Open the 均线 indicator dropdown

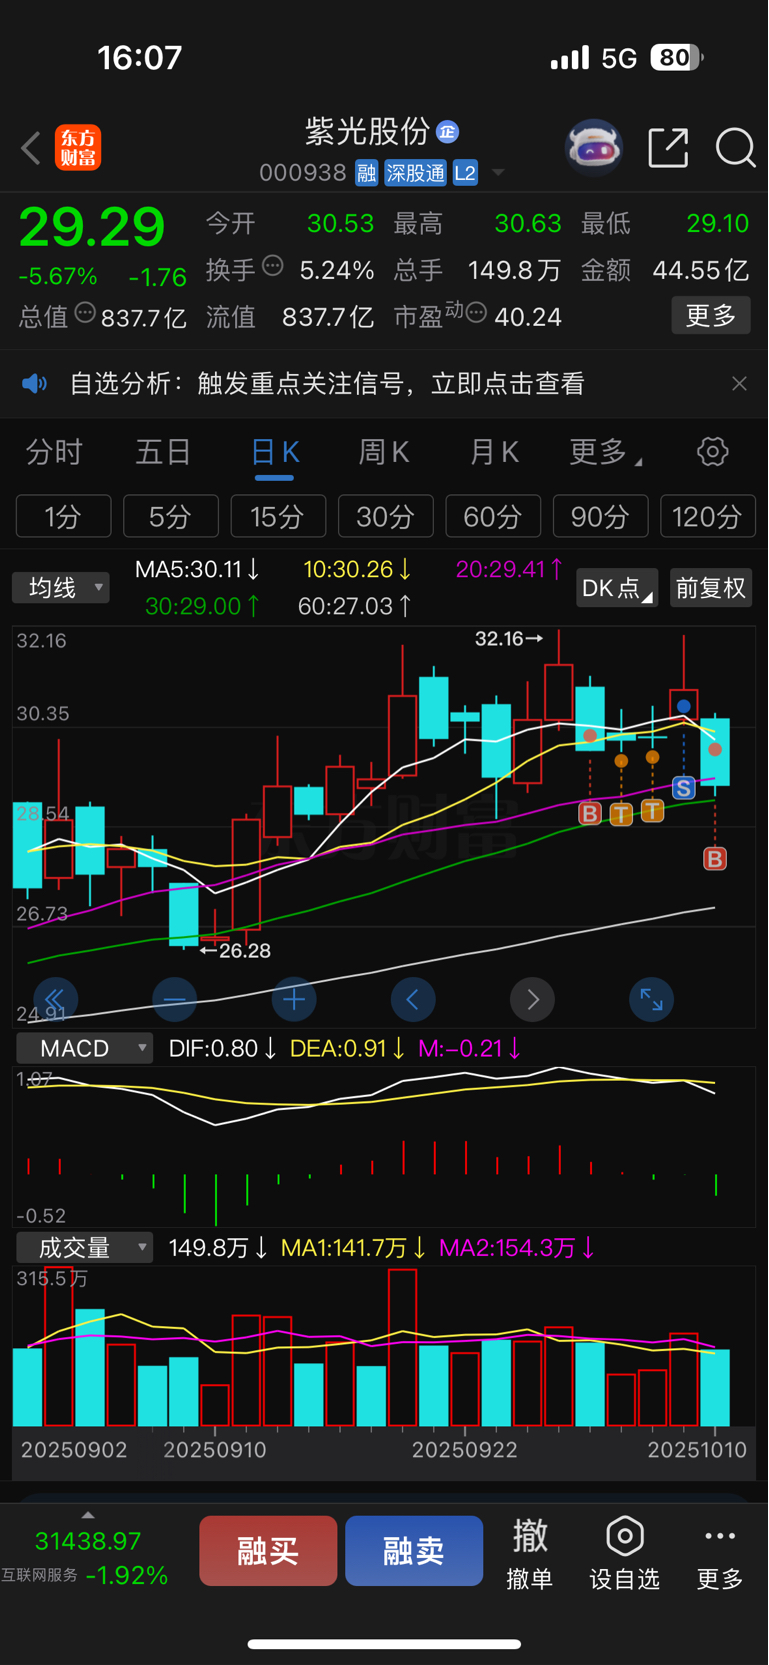tap(61, 587)
